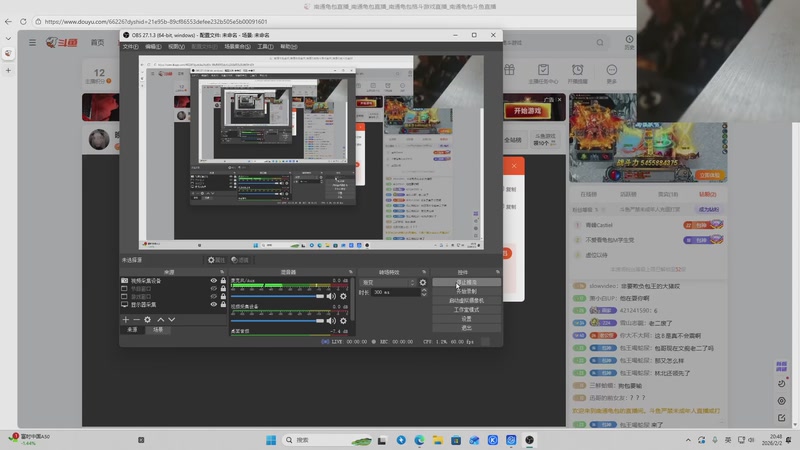
Task: Click the 300 ms duration field
Action: [x=395, y=292]
